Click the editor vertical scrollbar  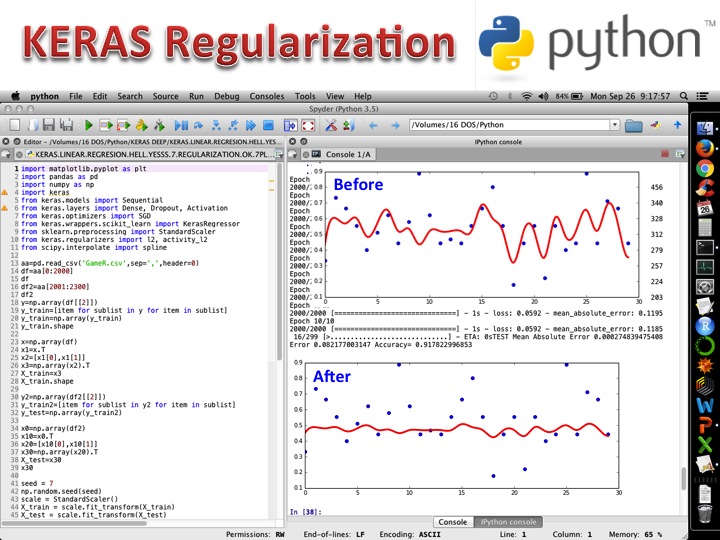tap(280, 262)
